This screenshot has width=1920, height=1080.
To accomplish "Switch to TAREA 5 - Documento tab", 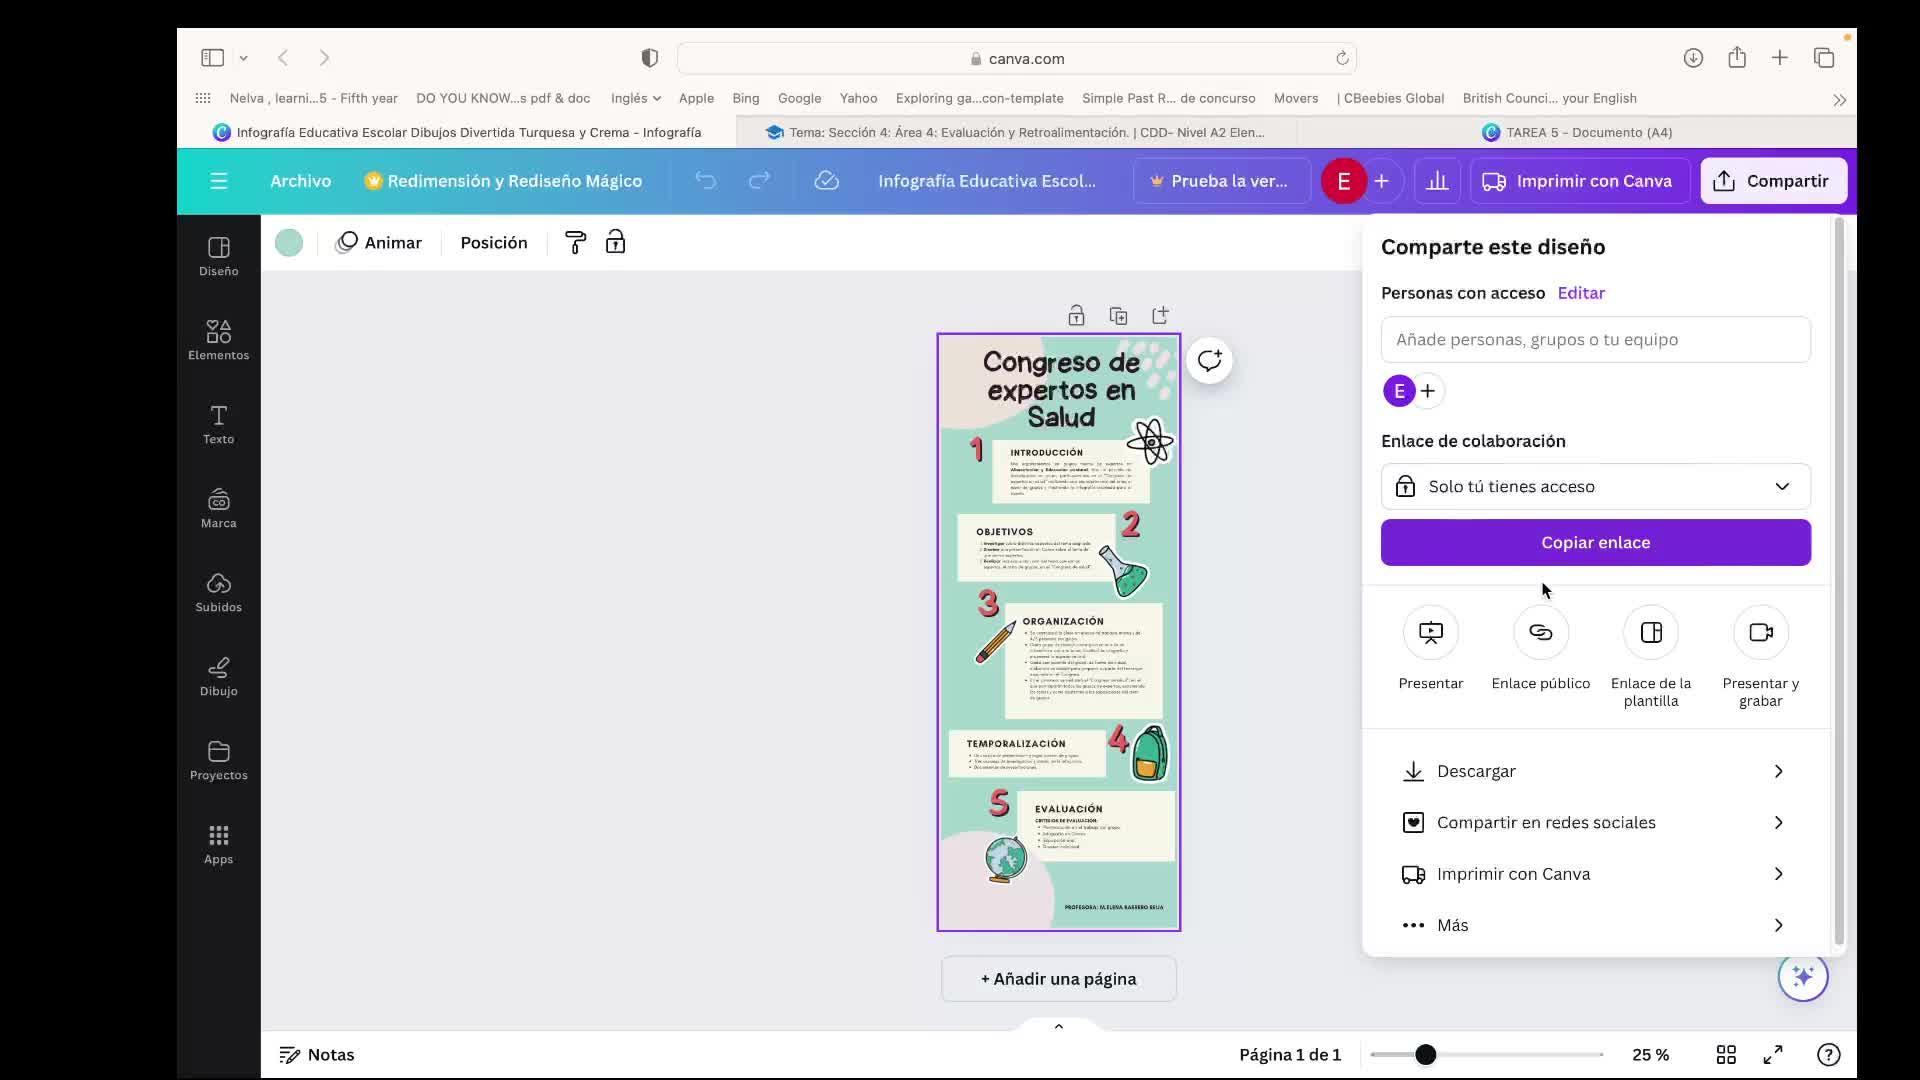I will (1577, 132).
